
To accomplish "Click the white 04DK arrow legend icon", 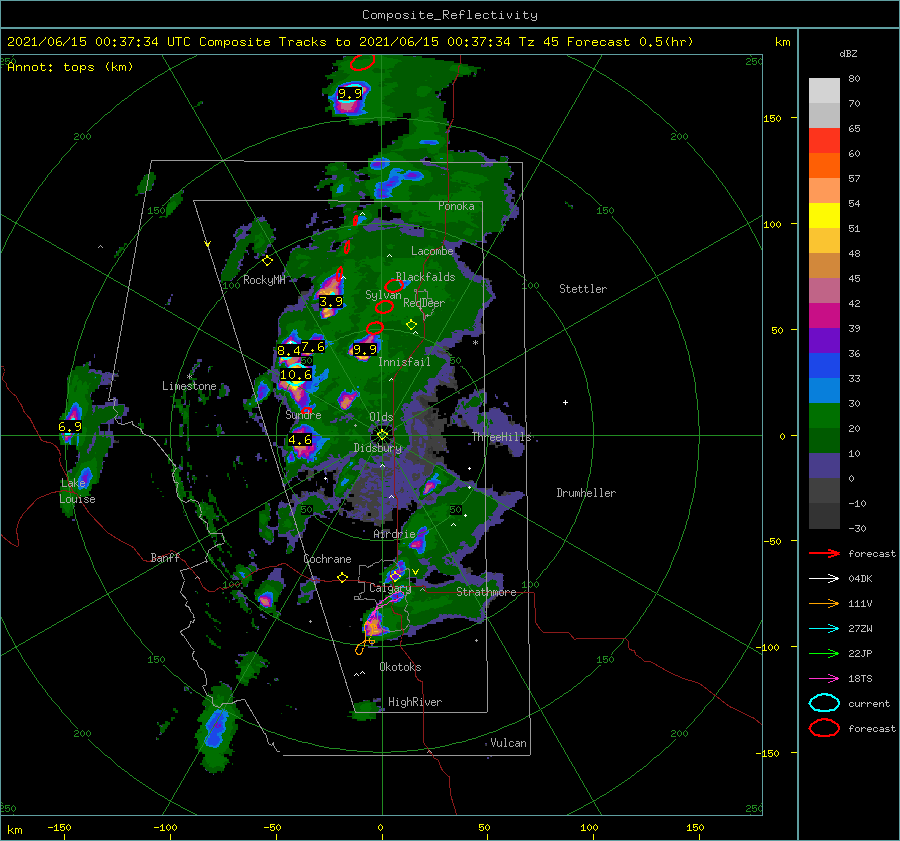I will 824,578.
